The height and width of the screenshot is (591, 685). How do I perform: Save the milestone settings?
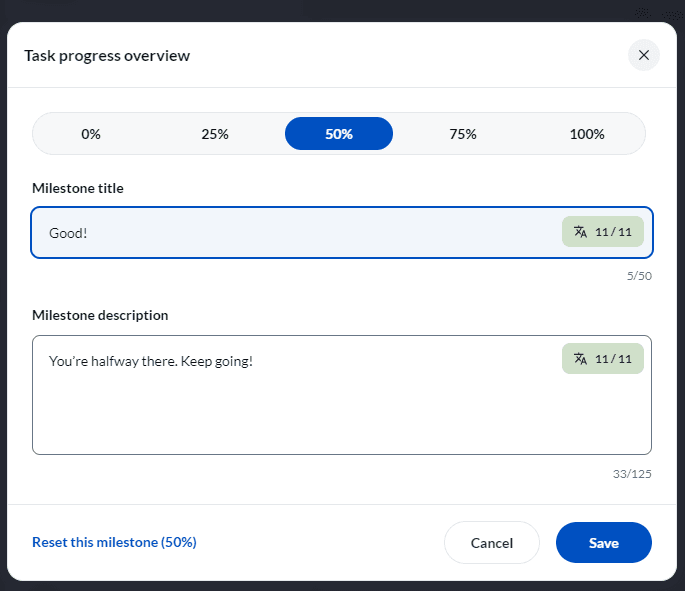604,543
